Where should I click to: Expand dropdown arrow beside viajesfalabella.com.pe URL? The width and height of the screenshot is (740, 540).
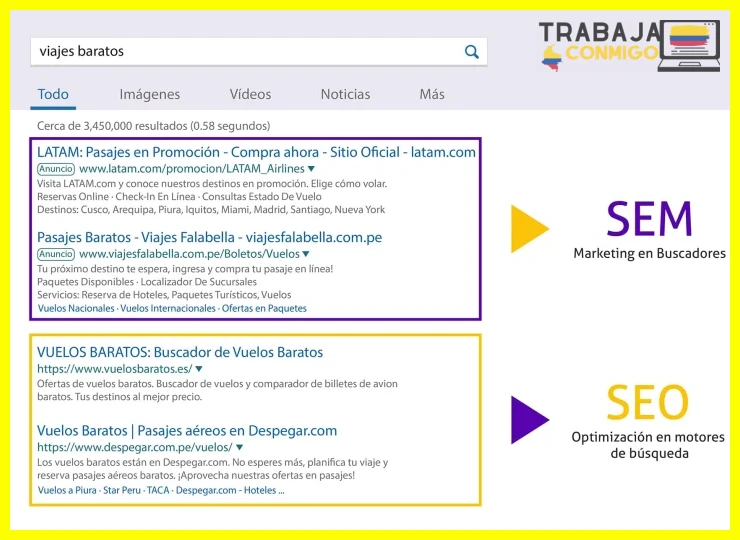click(306, 254)
